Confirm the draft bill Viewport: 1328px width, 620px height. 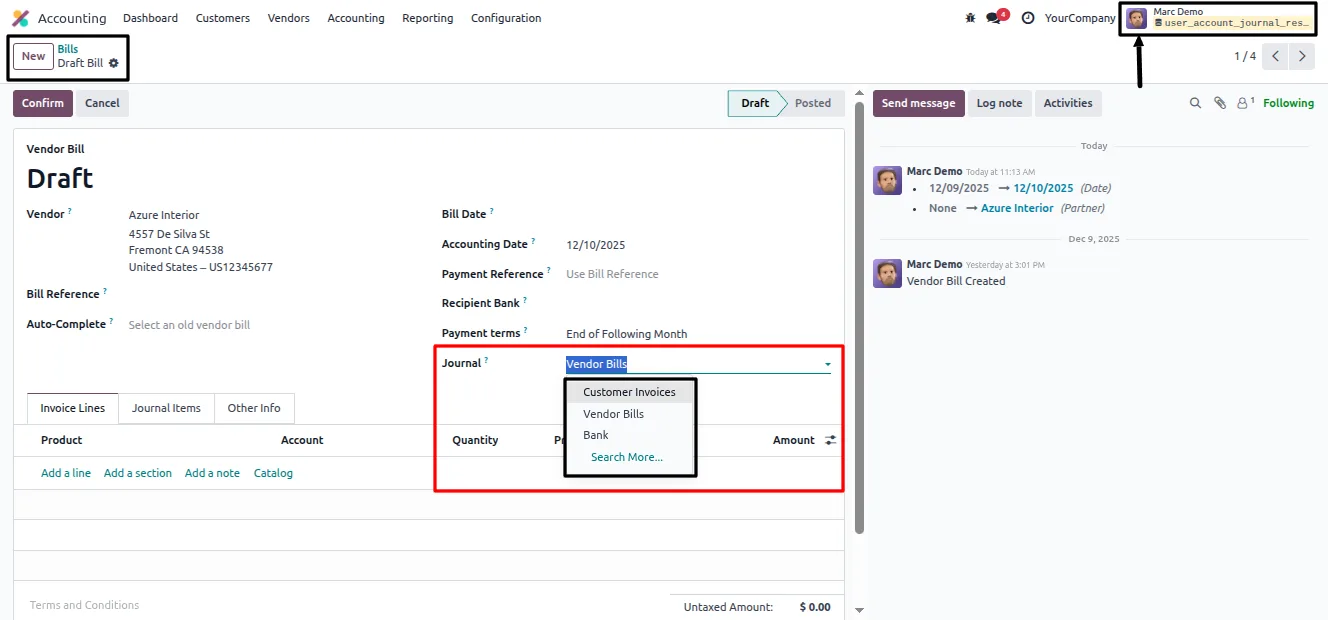(x=43, y=103)
